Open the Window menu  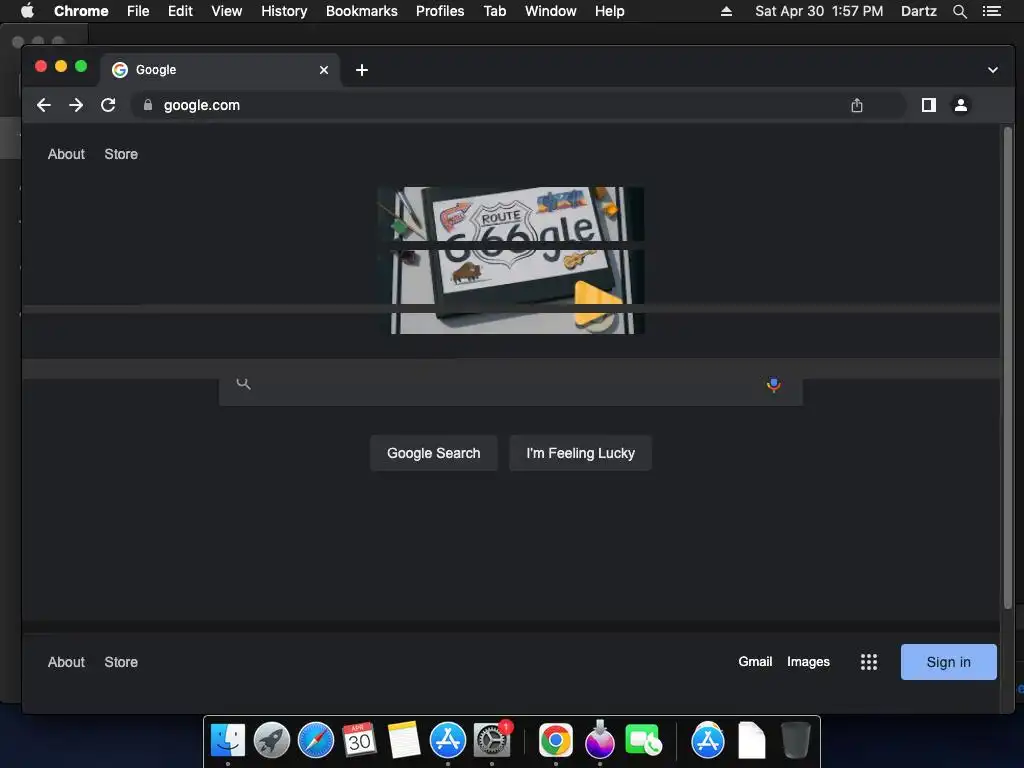click(551, 11)
